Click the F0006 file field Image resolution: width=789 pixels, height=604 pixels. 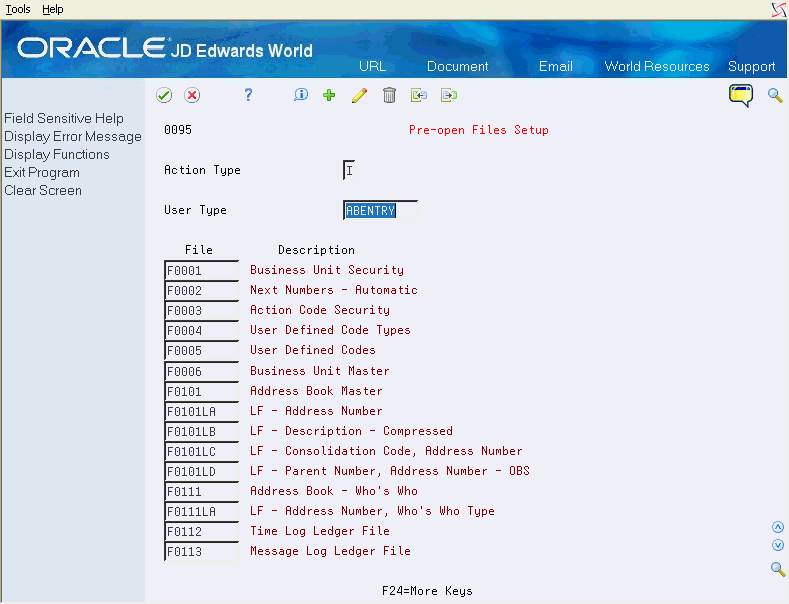[x=201, y=371]
